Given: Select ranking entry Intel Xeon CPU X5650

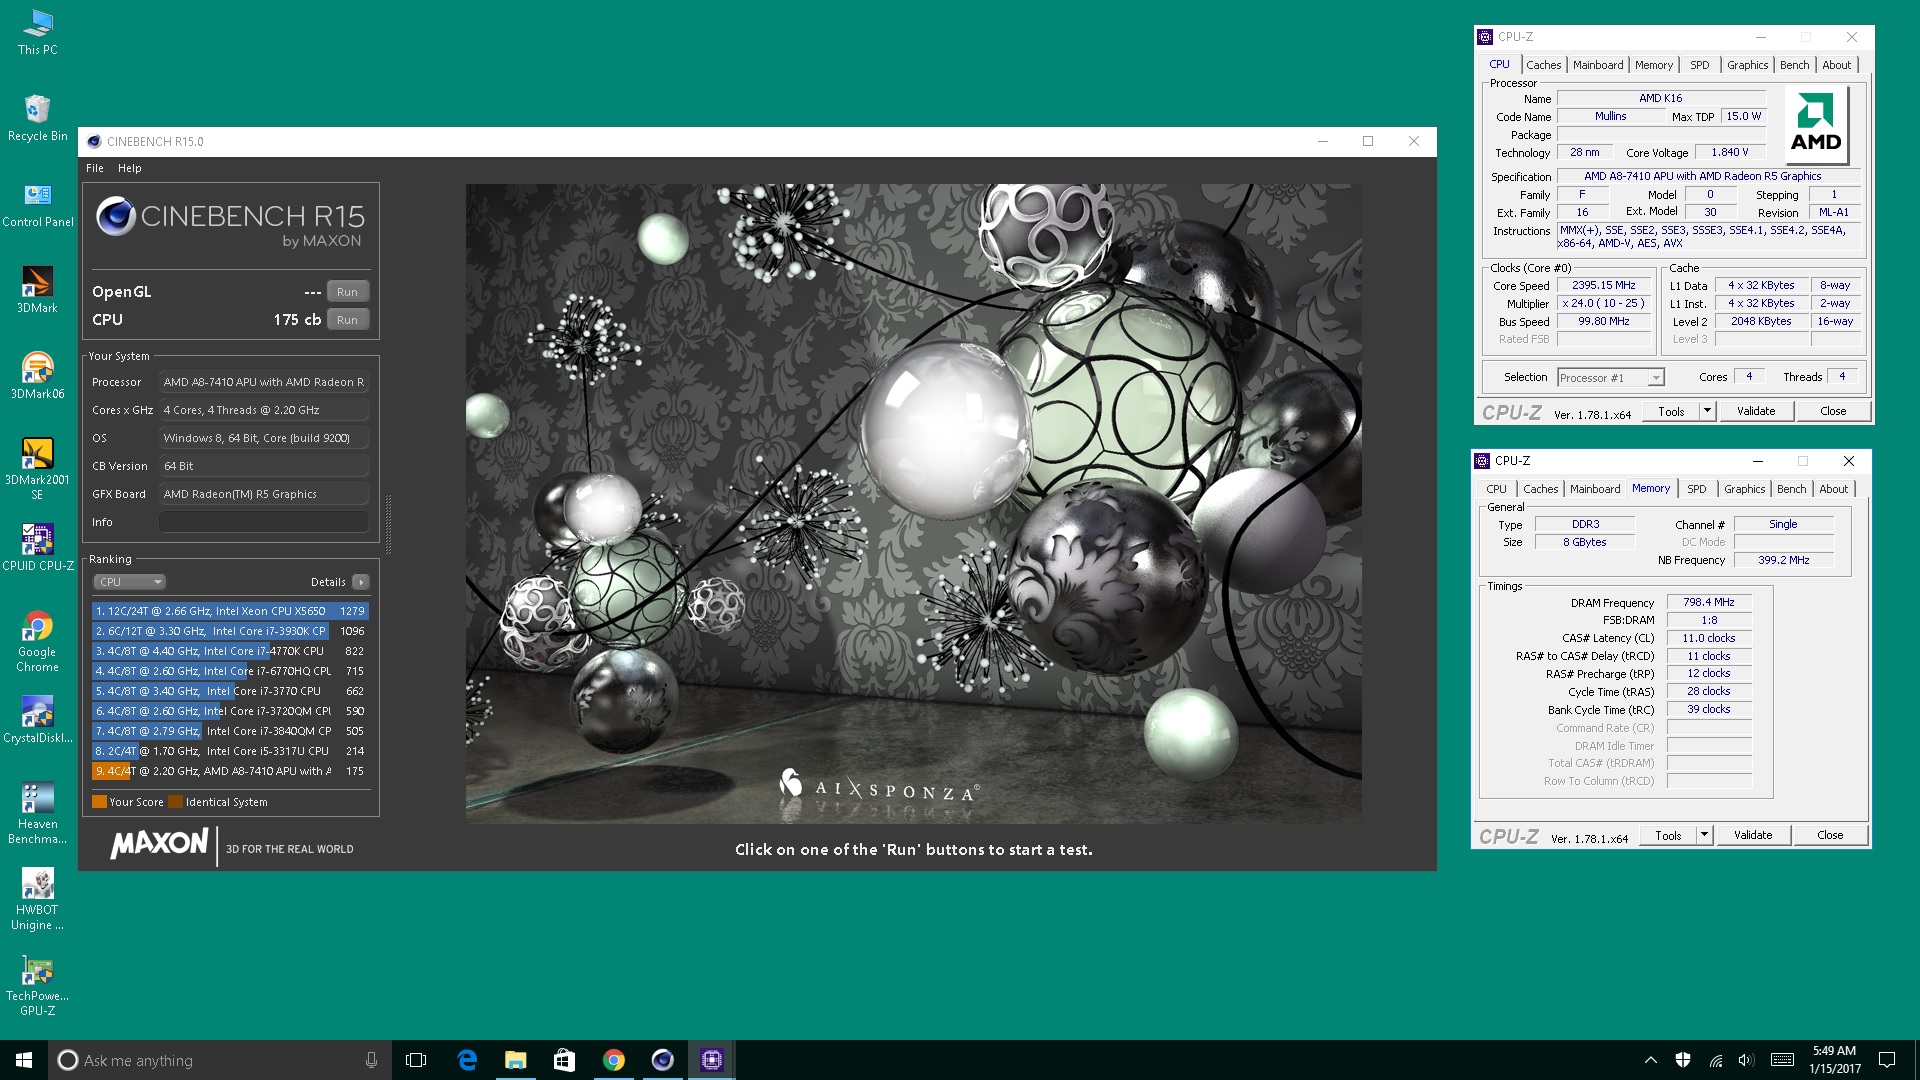Looking at the screenshot, I should coord(231,611).
